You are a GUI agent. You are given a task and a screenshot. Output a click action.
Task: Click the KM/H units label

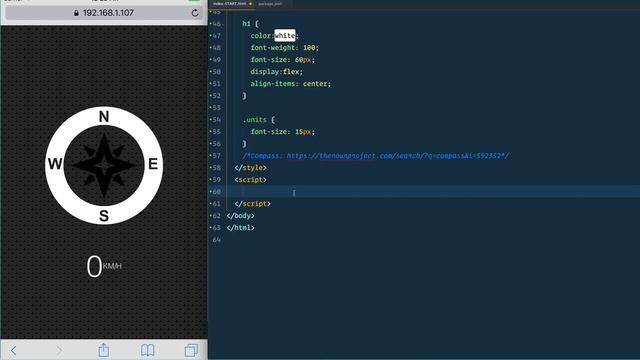click(x=112, y=266)
